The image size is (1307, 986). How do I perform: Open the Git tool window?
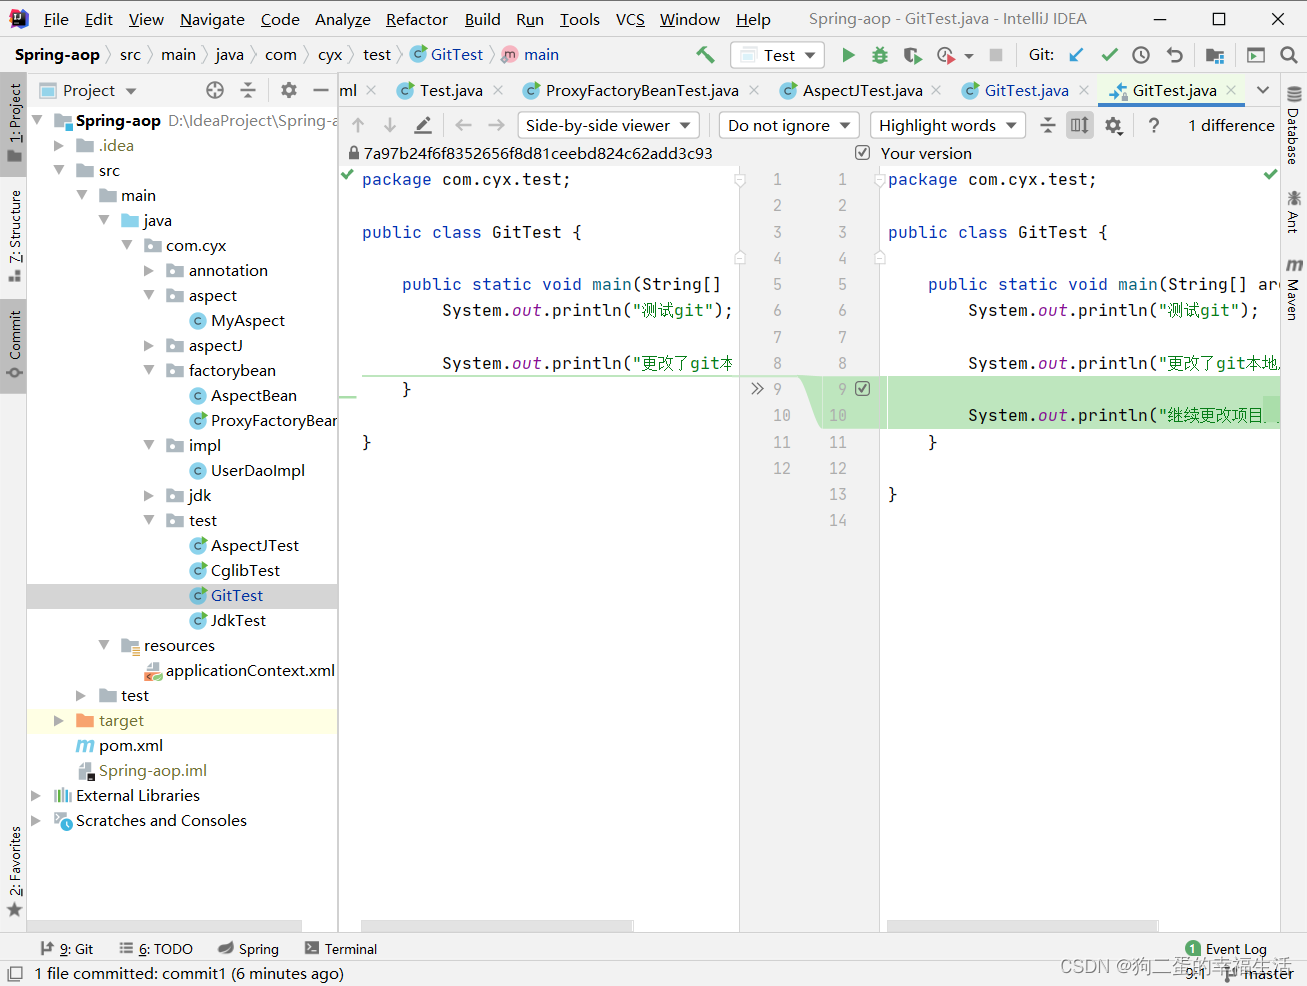click(67, 949)
